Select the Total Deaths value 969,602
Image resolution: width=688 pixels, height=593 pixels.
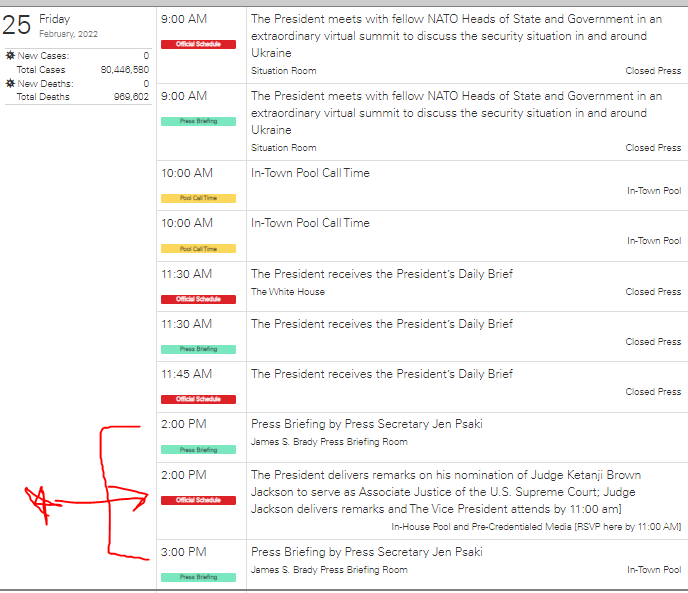click(x=131, y=97)
